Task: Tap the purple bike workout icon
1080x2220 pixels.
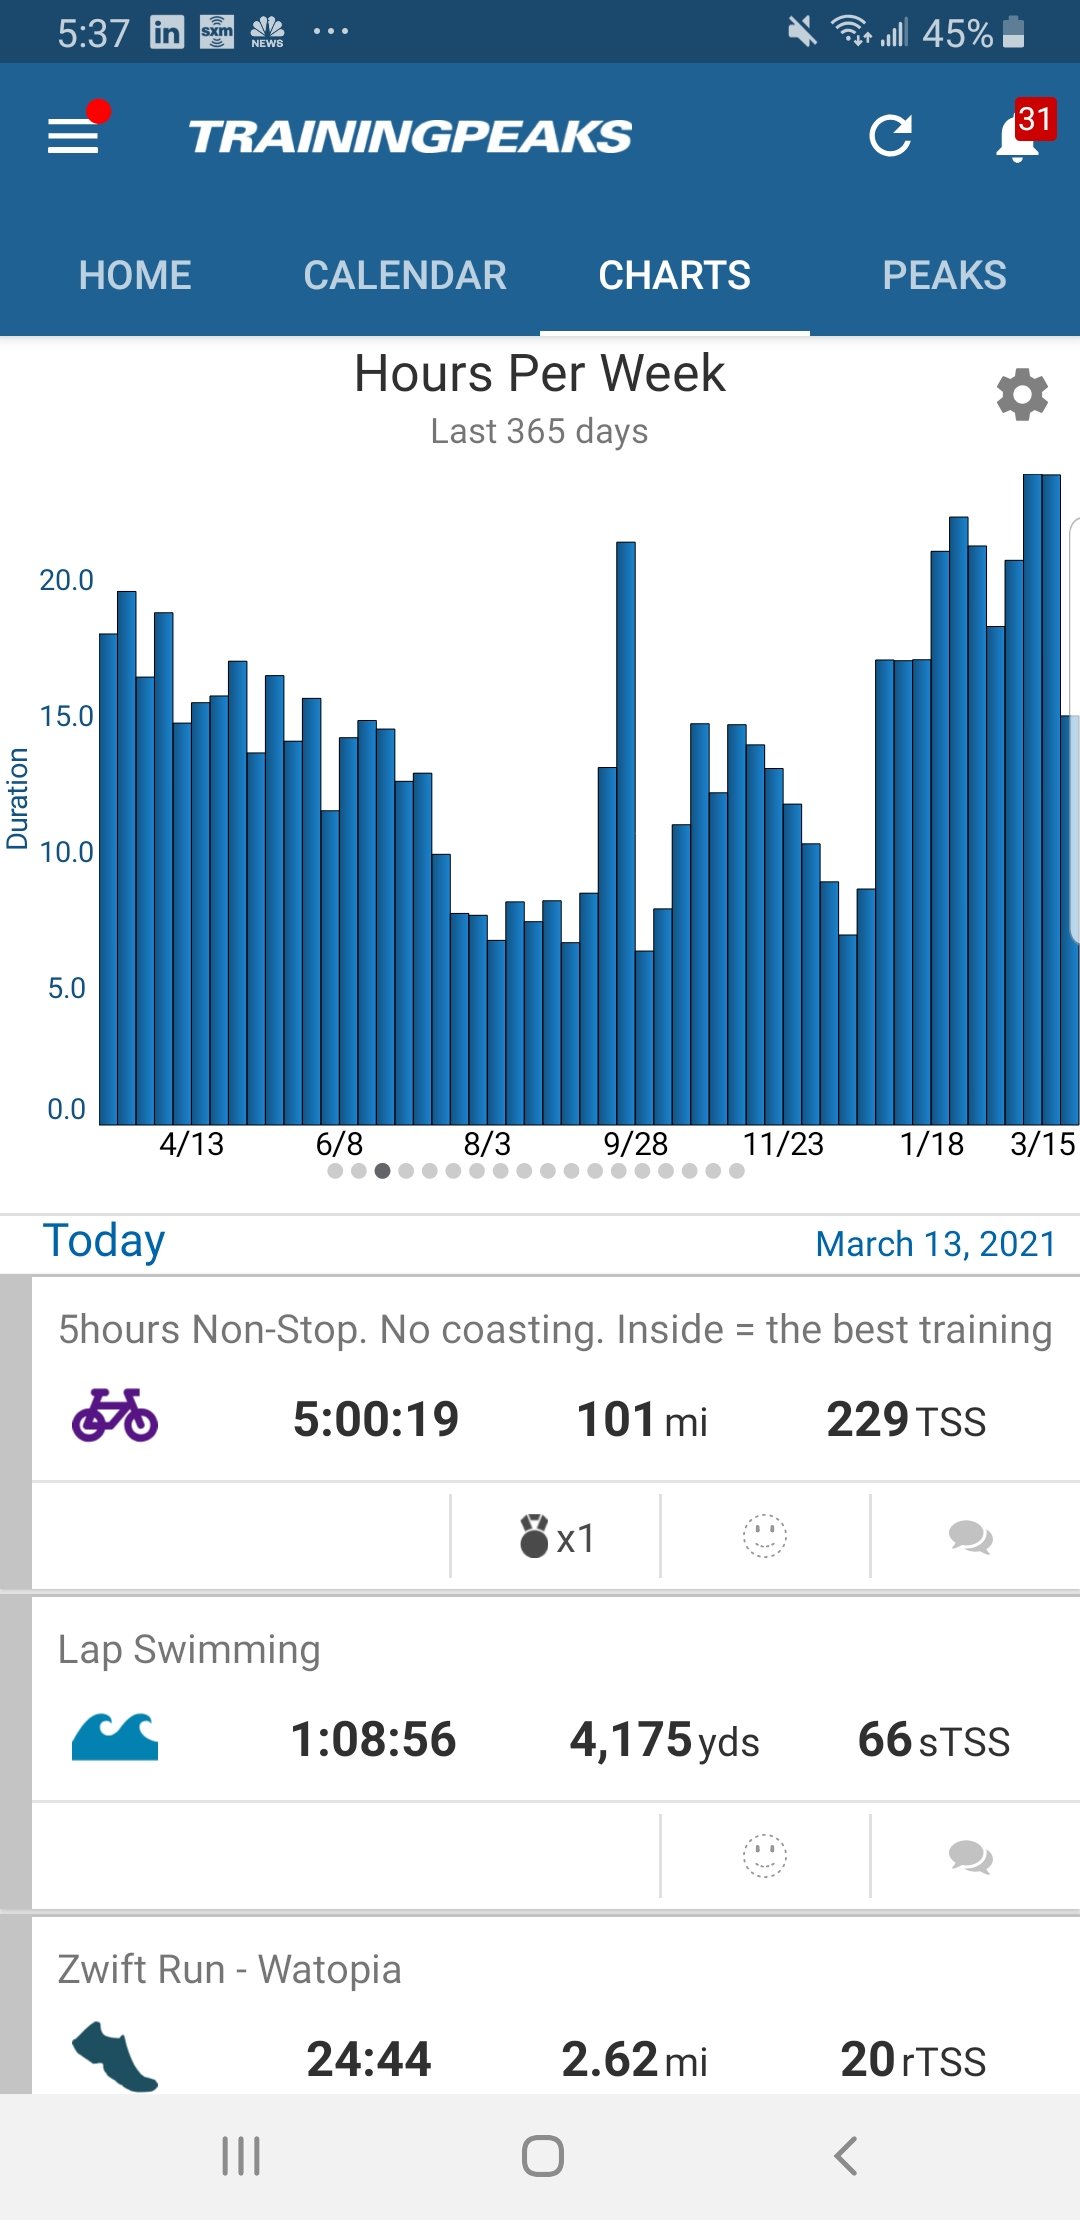Action: coord(115,1416)
